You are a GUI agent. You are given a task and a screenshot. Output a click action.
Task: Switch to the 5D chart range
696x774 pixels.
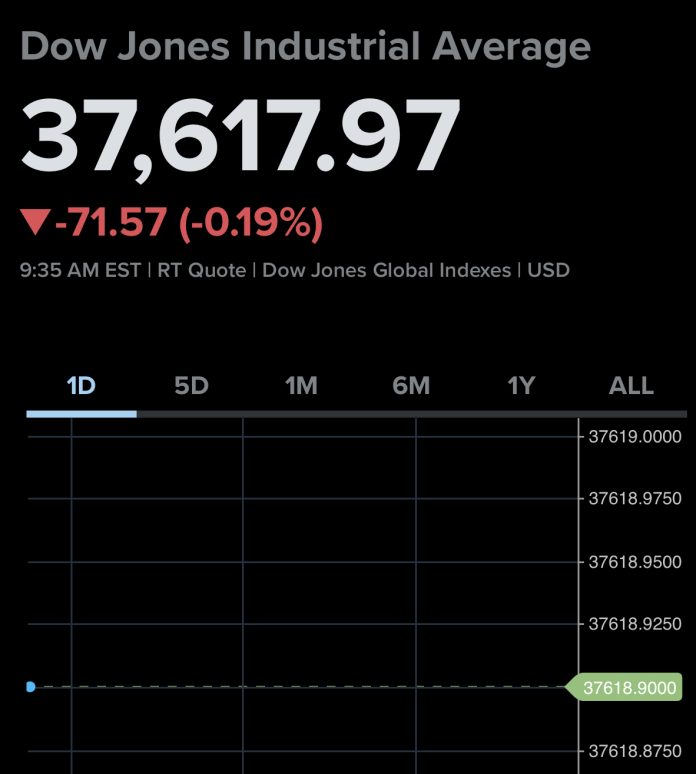pyautogui.click(x=191, y=386)
